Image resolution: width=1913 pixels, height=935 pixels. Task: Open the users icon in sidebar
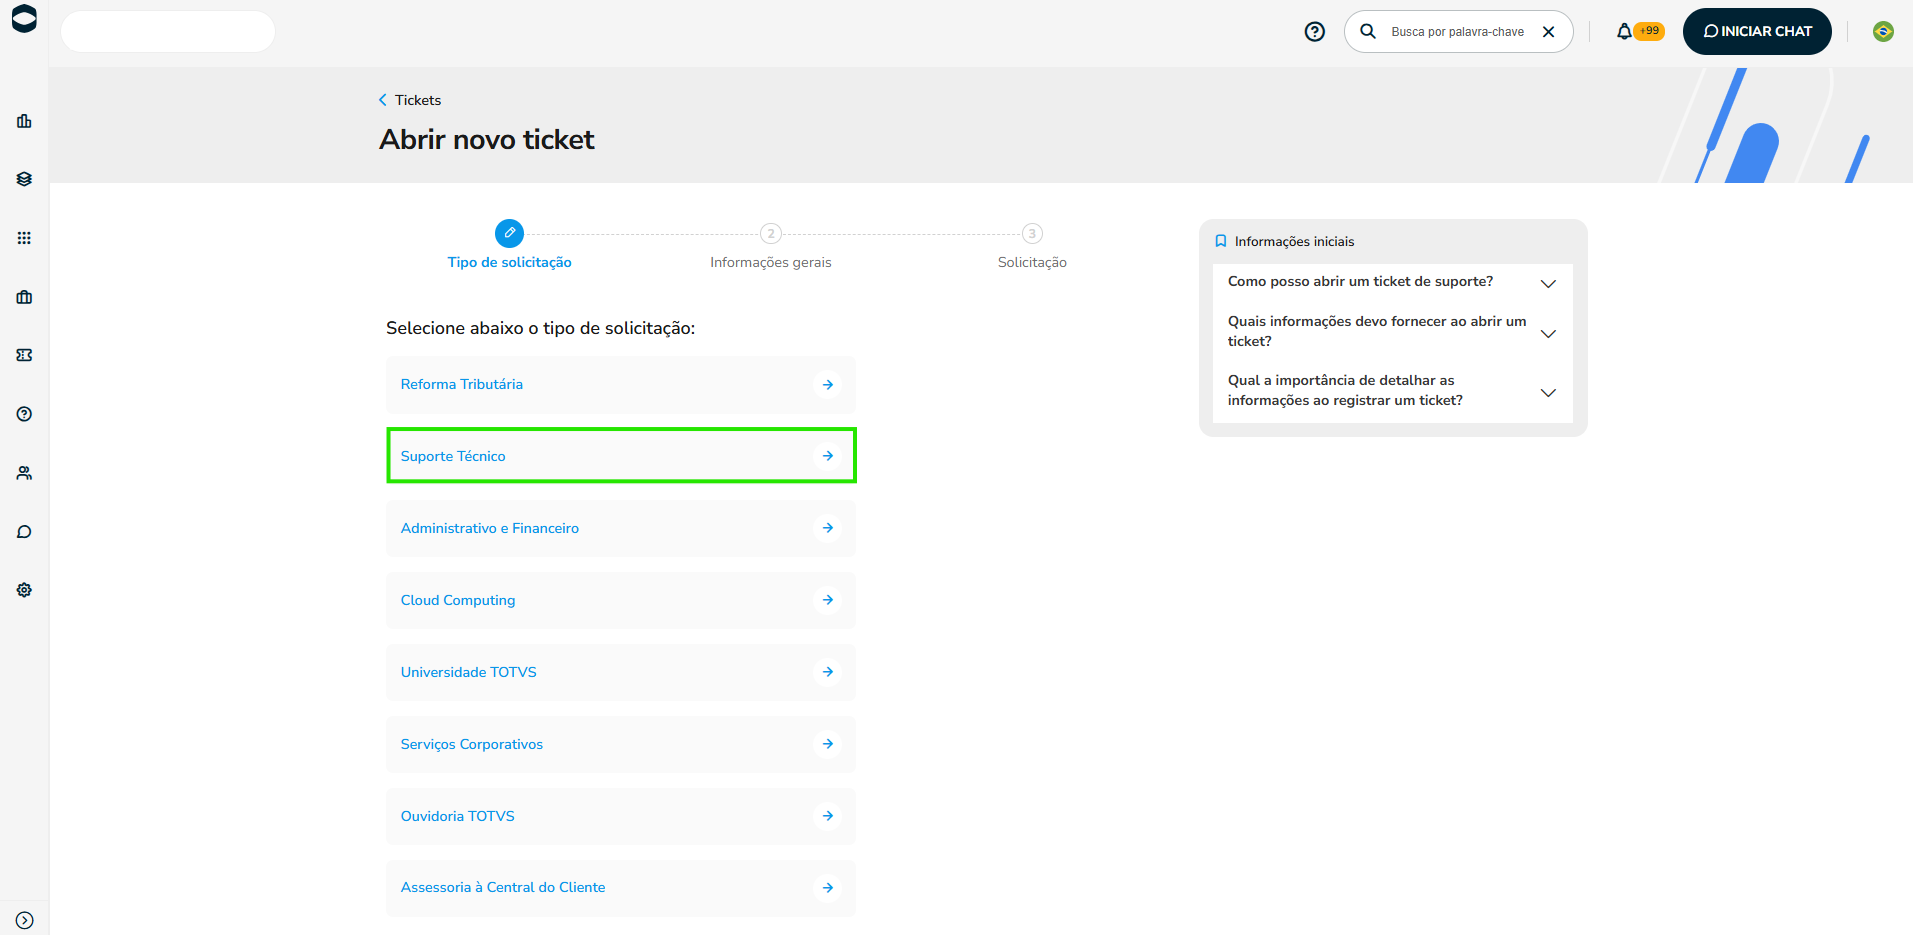point(24,473)
